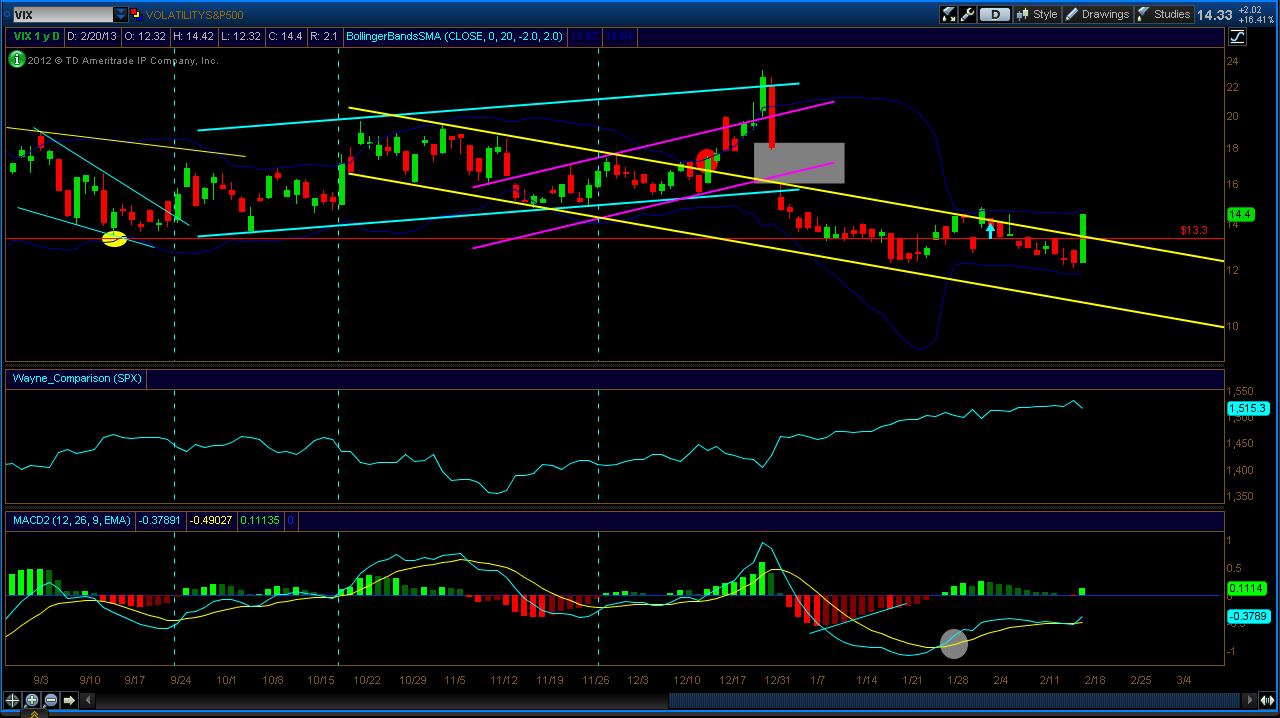Click the yellow ellipse drawing near 9/10
The height and width of the screenshot is (718, 1280).
114,239
